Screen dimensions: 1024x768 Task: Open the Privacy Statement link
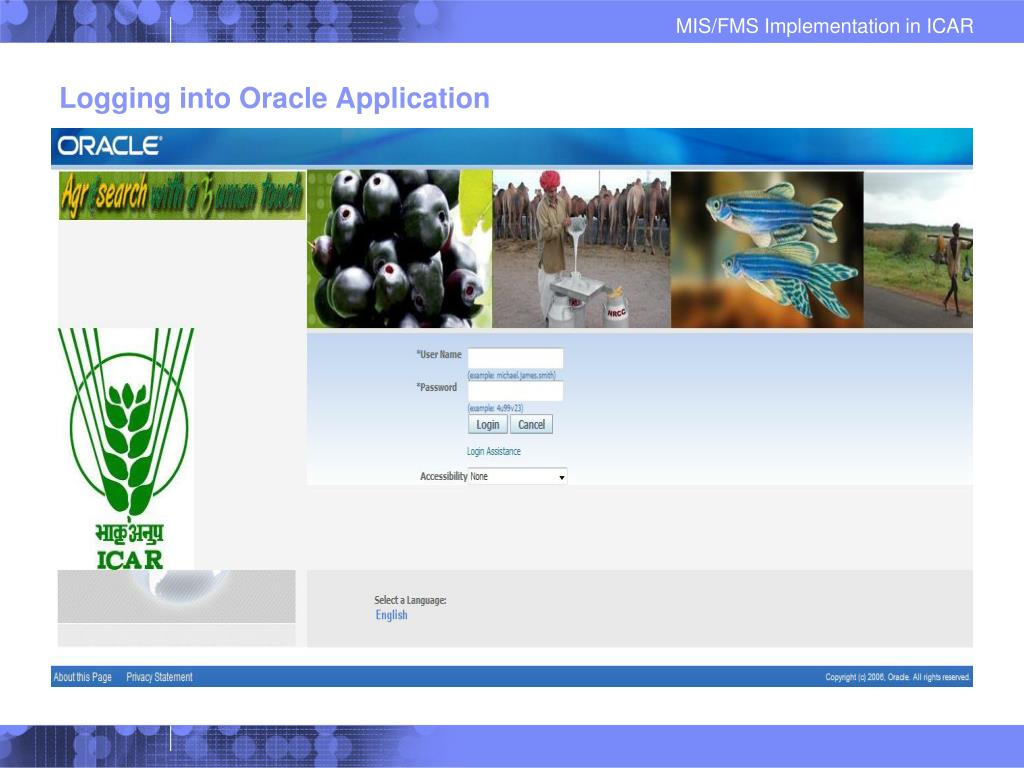click(x=159, y=677)
